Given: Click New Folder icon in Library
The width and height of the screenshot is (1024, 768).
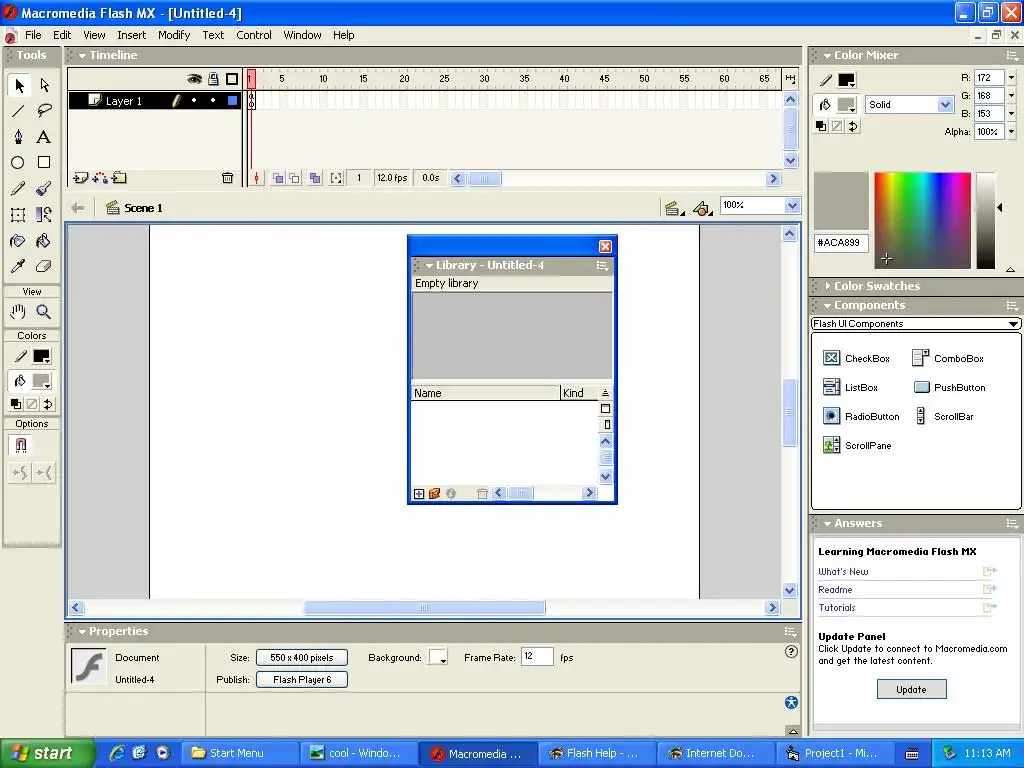Looking at the screenshot, I should (x=434, y=494).
